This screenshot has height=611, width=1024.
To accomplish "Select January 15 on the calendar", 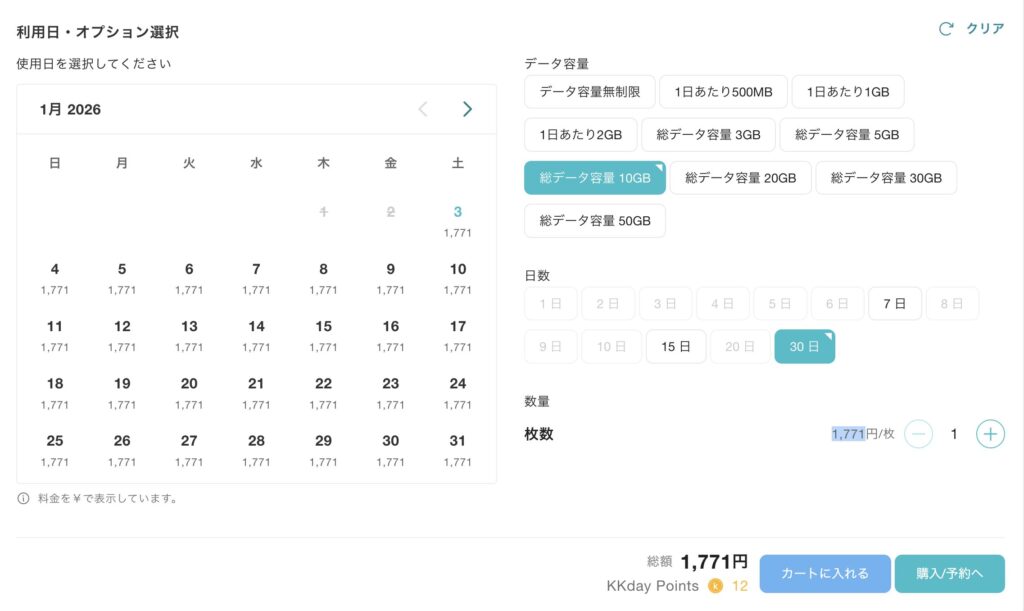I will [x=323, y=330].
